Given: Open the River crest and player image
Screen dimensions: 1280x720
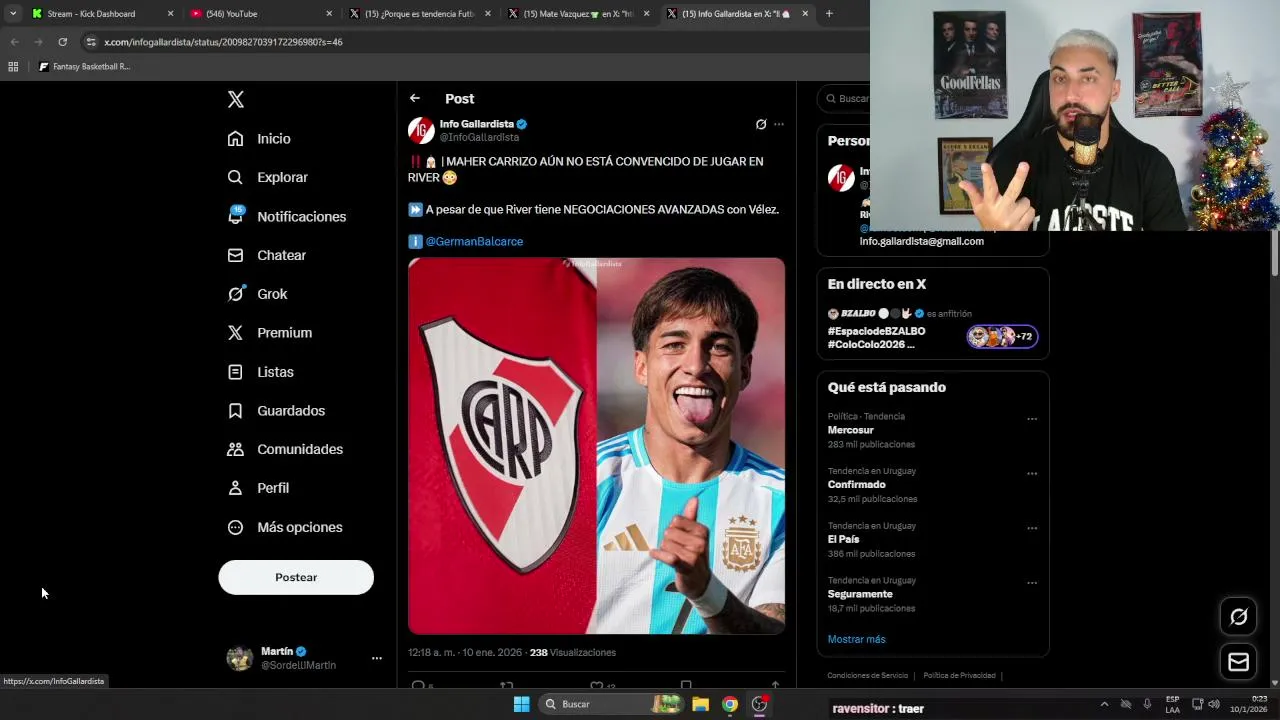Looking at the screenshot, I should (x=597, y=446).
